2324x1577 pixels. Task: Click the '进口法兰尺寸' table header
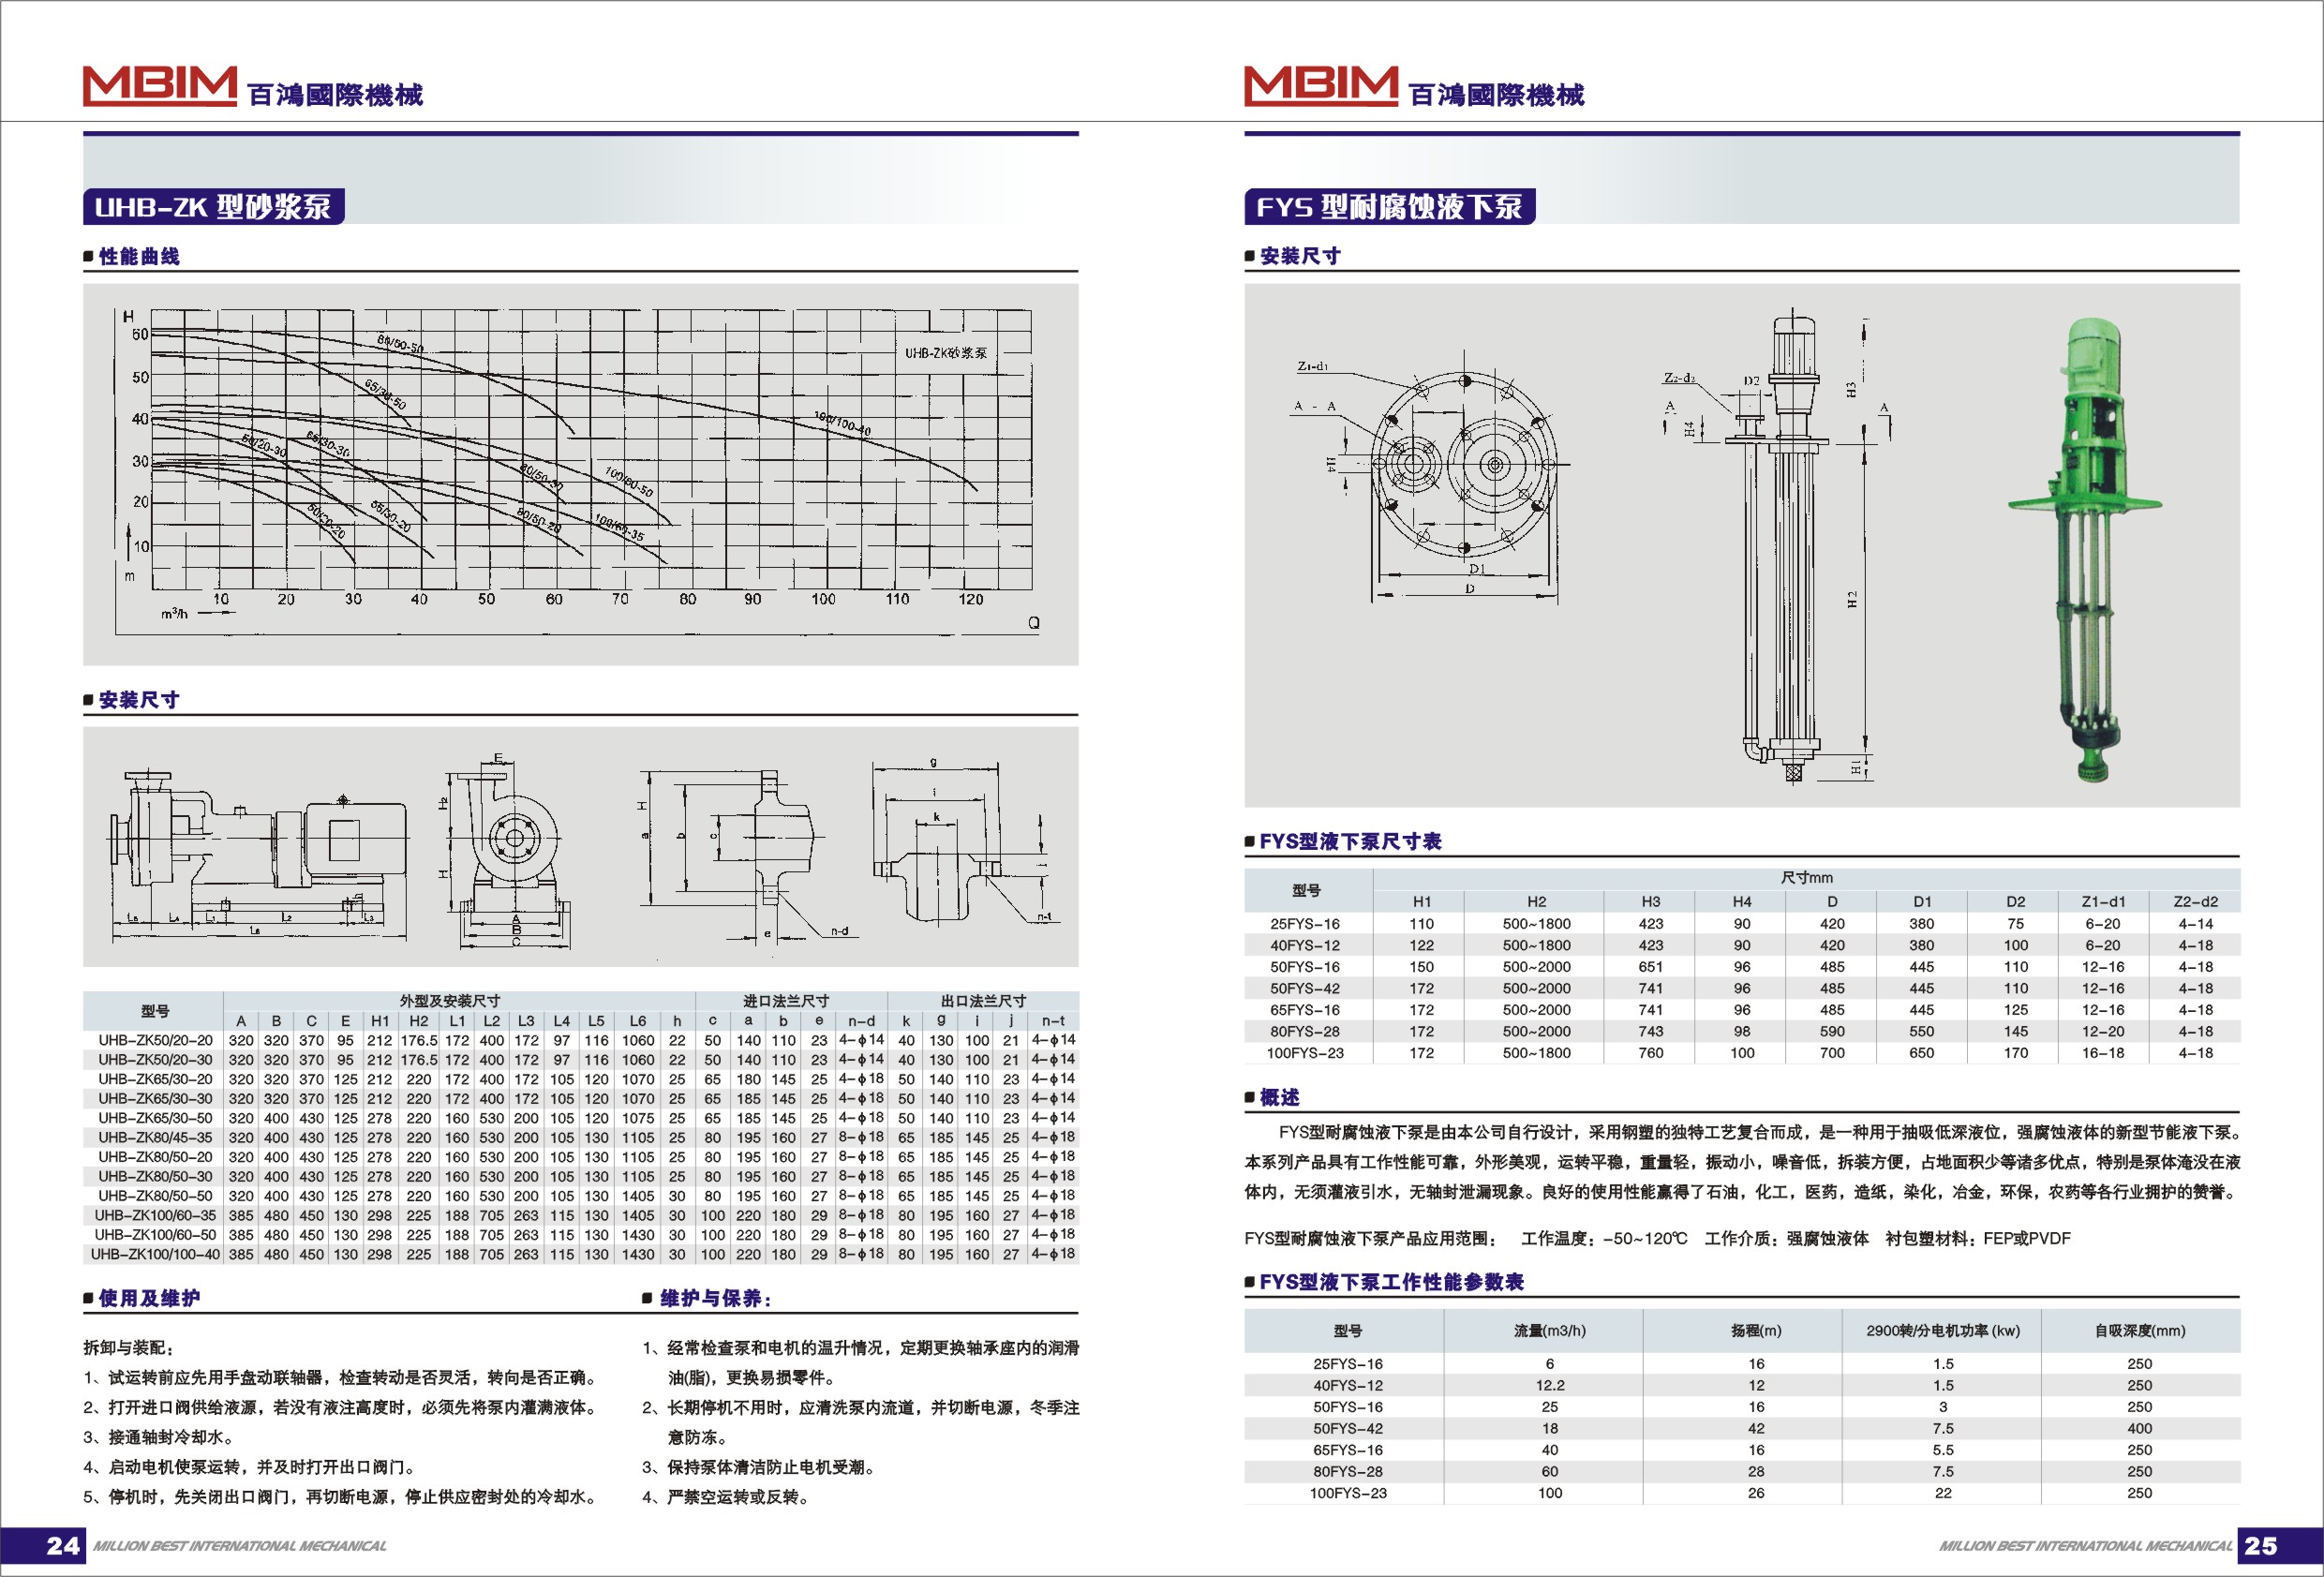click(786, 1001)
